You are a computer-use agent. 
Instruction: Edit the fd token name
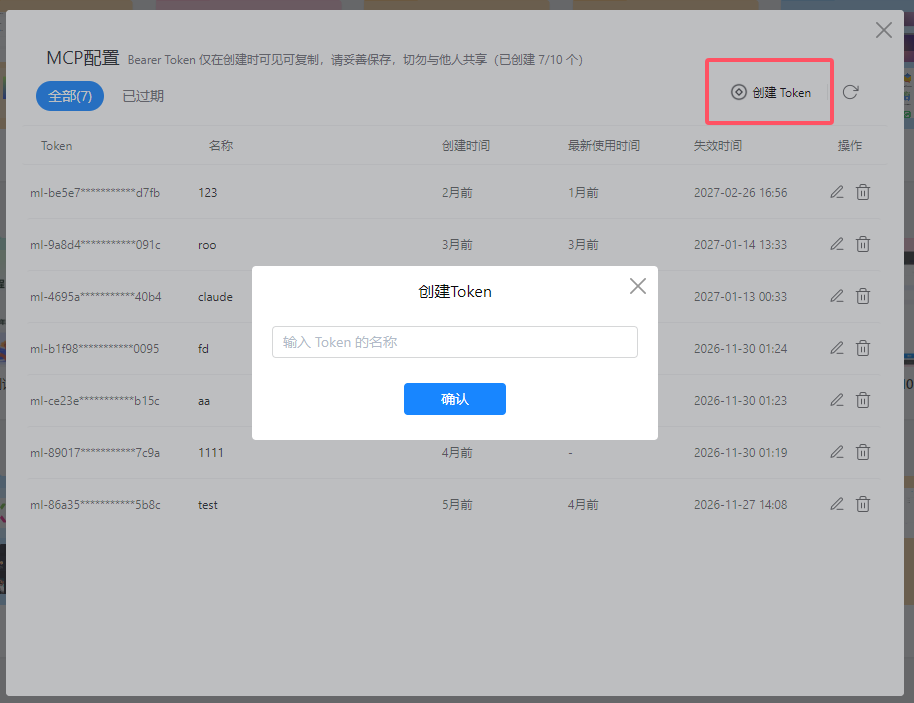[x=837, y=348]
